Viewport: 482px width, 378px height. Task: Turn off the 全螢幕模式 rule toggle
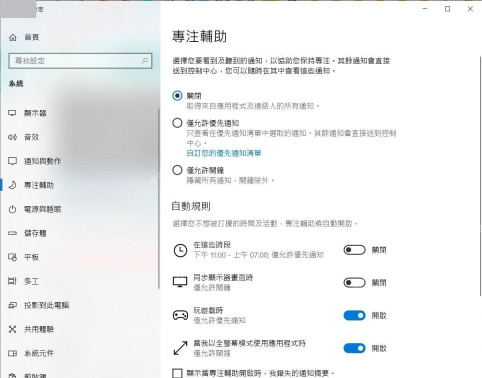pos(354,348)
